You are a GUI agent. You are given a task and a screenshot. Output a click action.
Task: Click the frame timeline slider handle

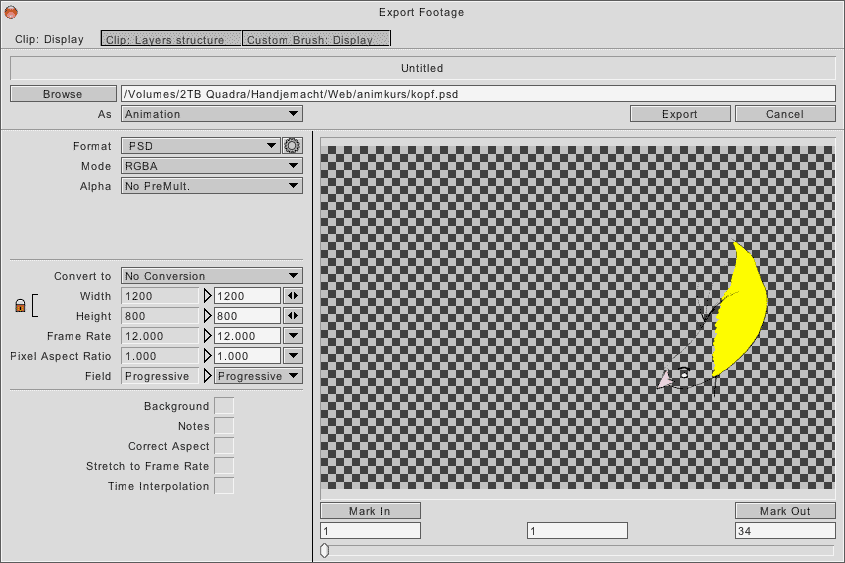coord(324,550)
